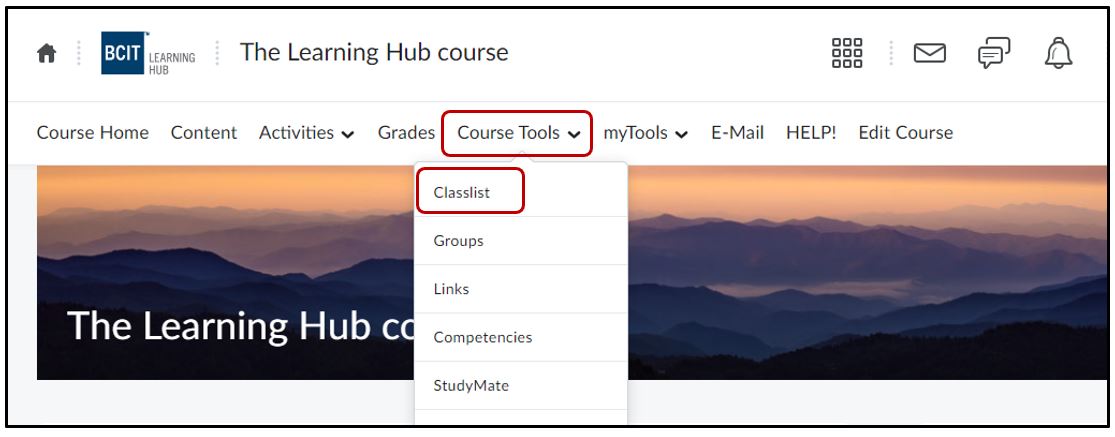Image resolution: width=1115 pixels, height=437 pixels.
Task: Open the course selector grid icon
Action: (847, 53)
